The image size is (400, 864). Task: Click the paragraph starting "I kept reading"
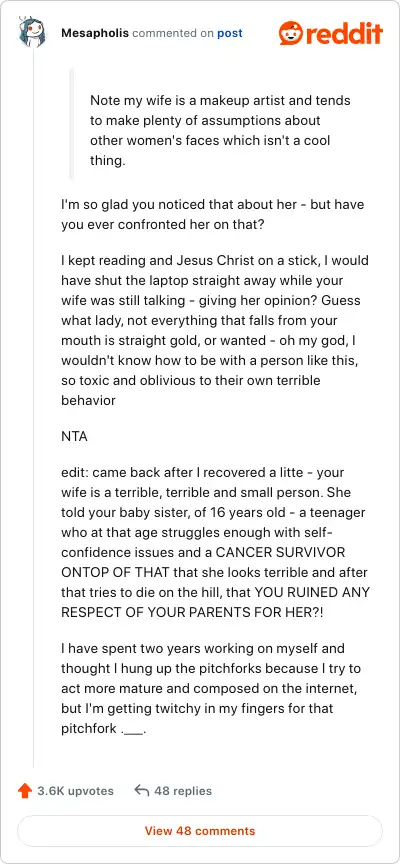[x=215, y=330]
